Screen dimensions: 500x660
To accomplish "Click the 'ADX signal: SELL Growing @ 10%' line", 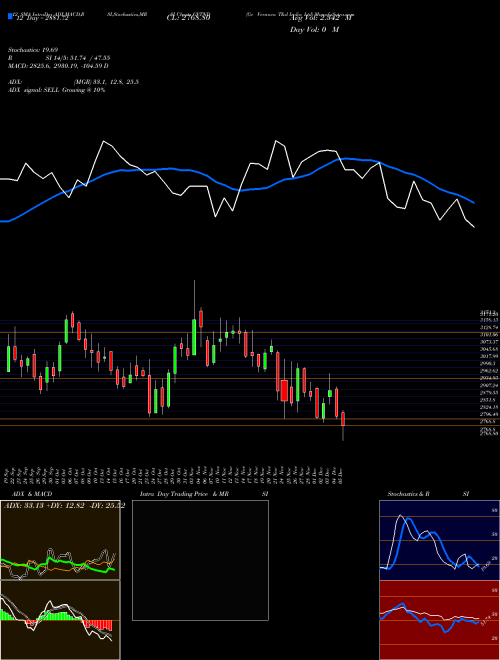I will point(57,90).
